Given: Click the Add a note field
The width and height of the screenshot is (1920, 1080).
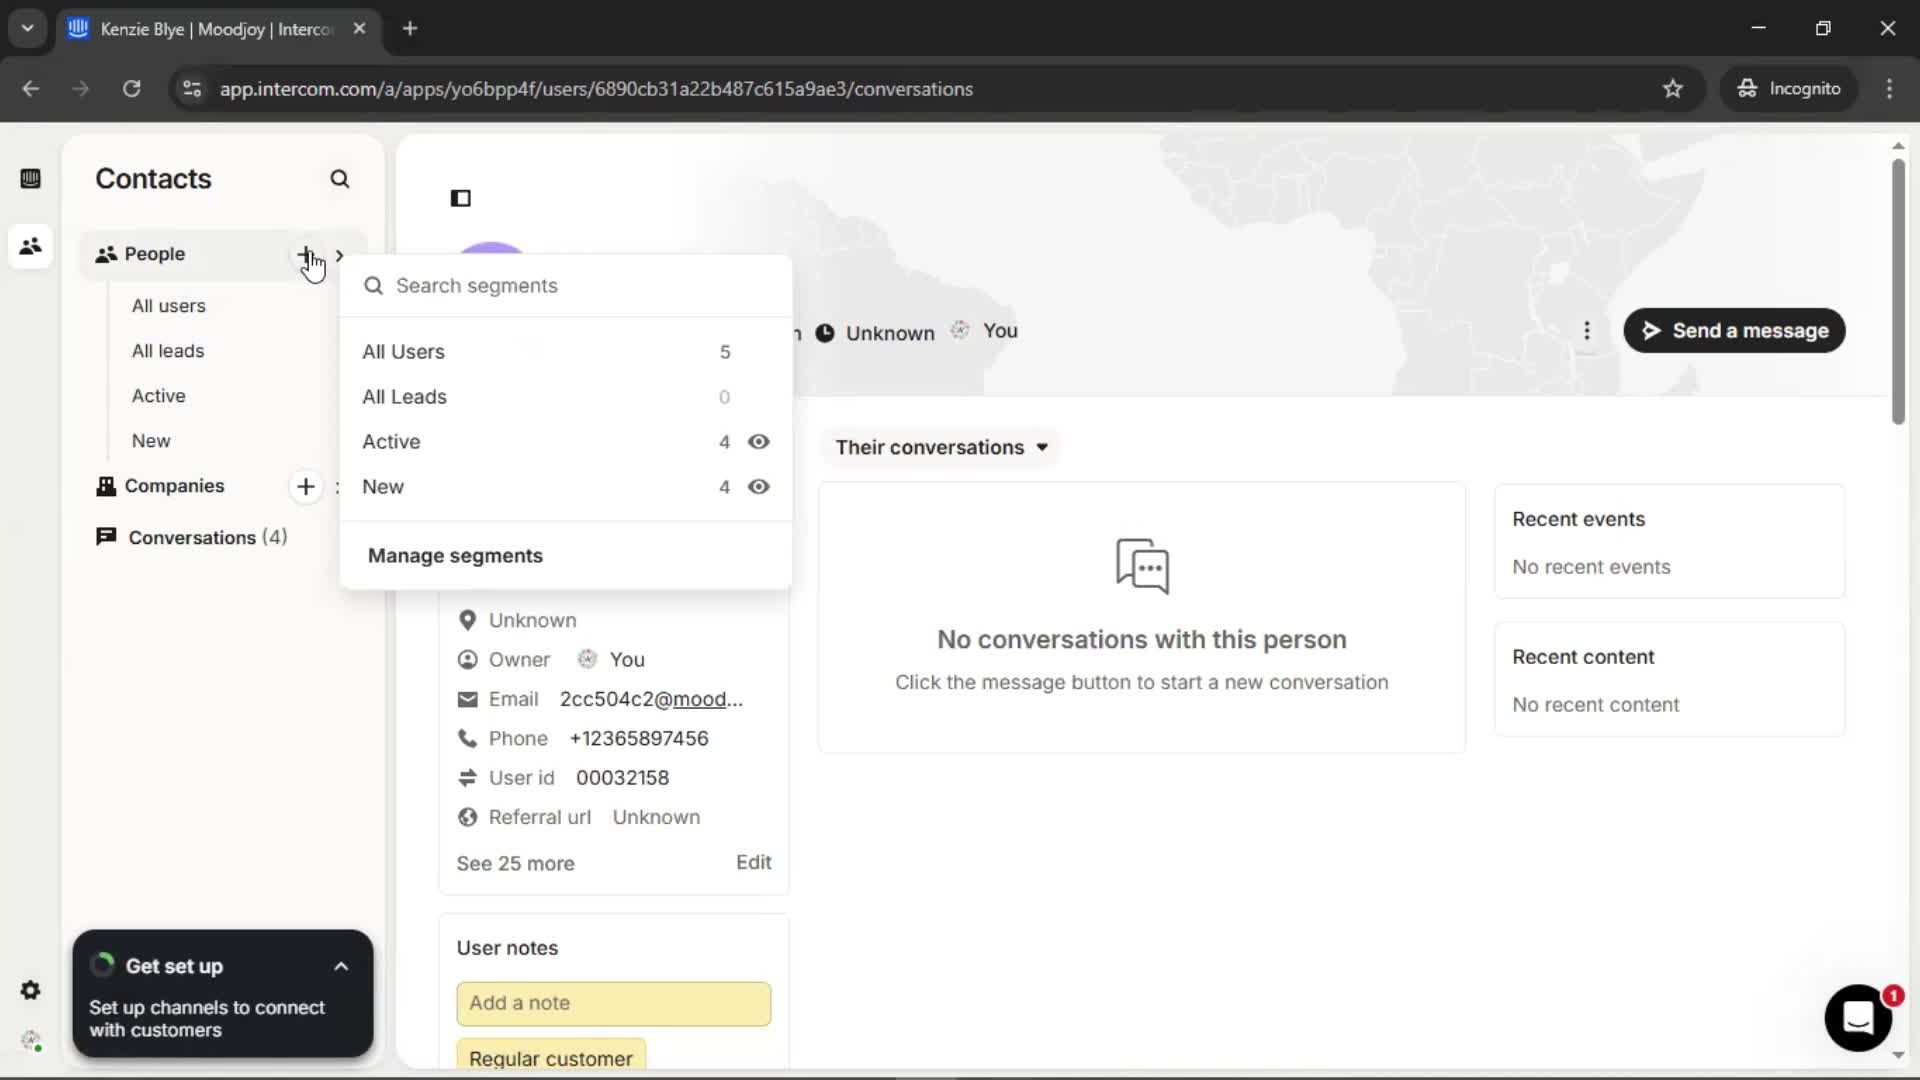Looking at the screenshot, I should pyautogui.click(x=613, y=1003).
